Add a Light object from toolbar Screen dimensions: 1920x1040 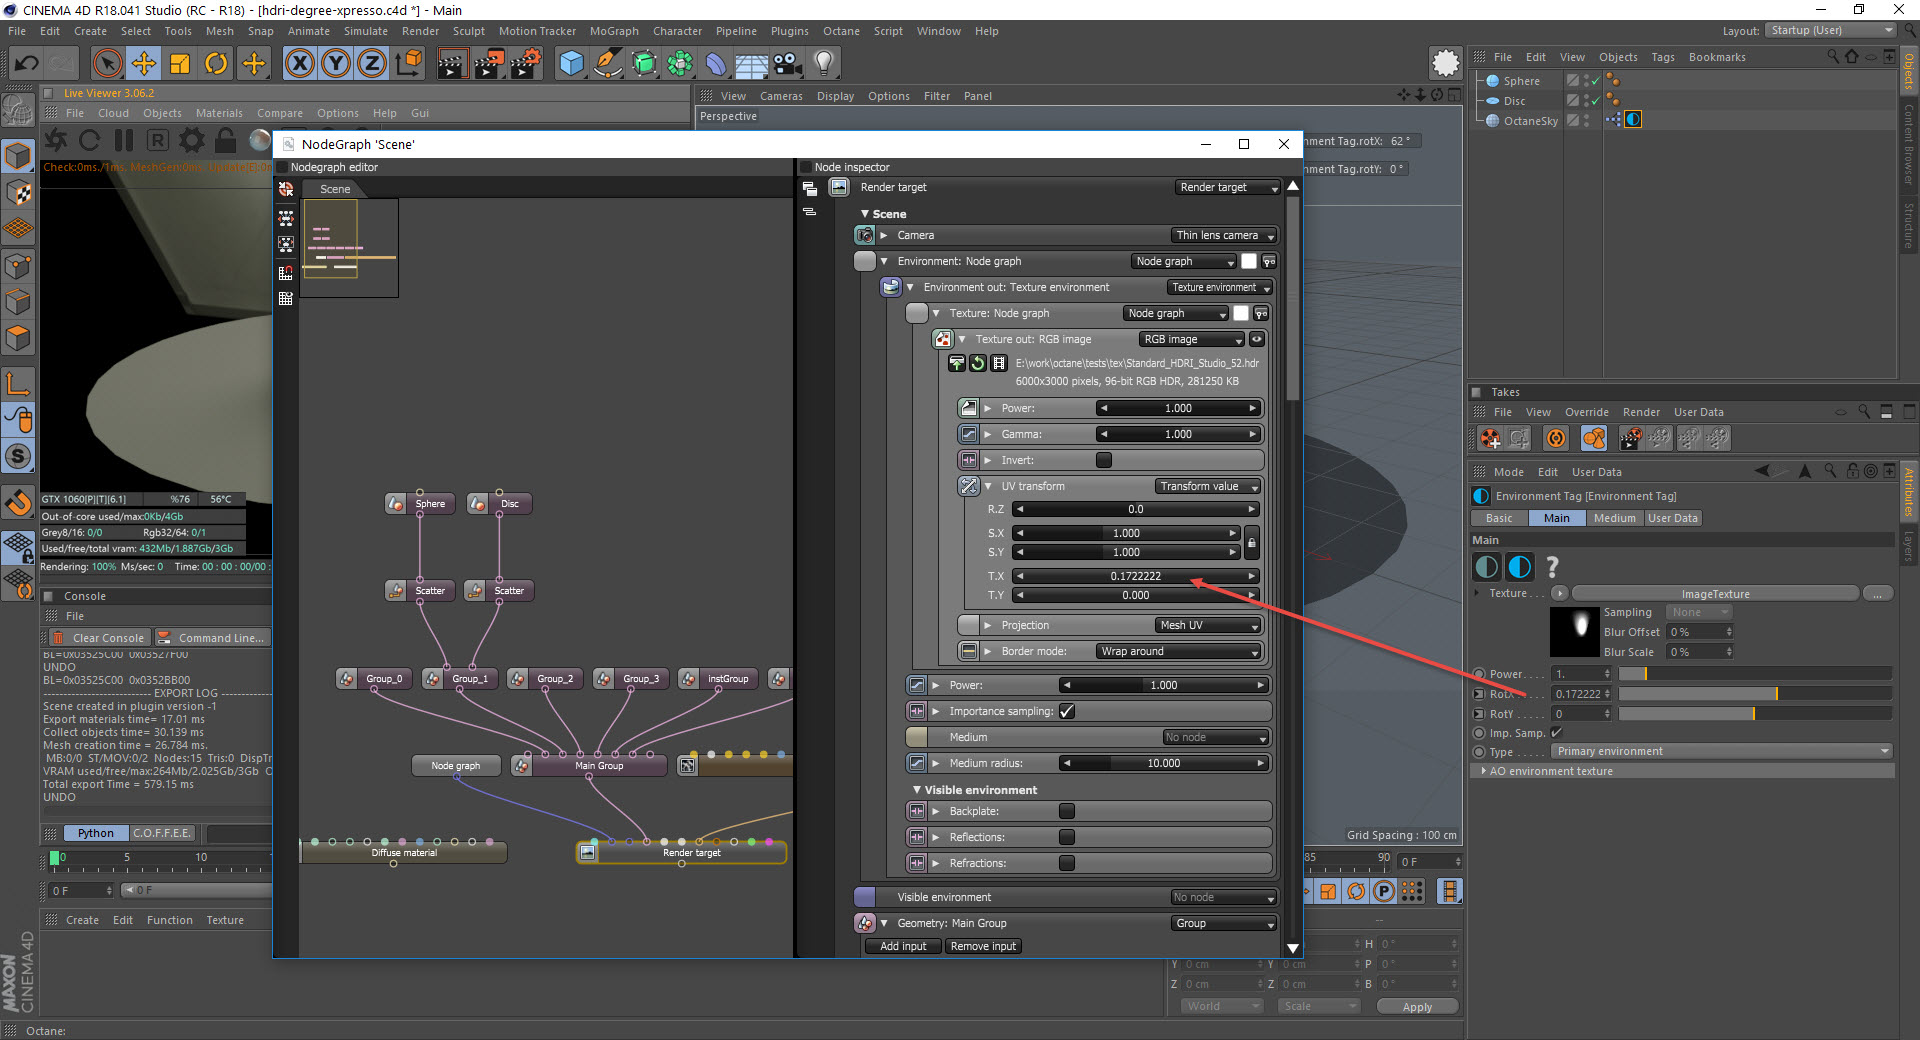[824, 64]
